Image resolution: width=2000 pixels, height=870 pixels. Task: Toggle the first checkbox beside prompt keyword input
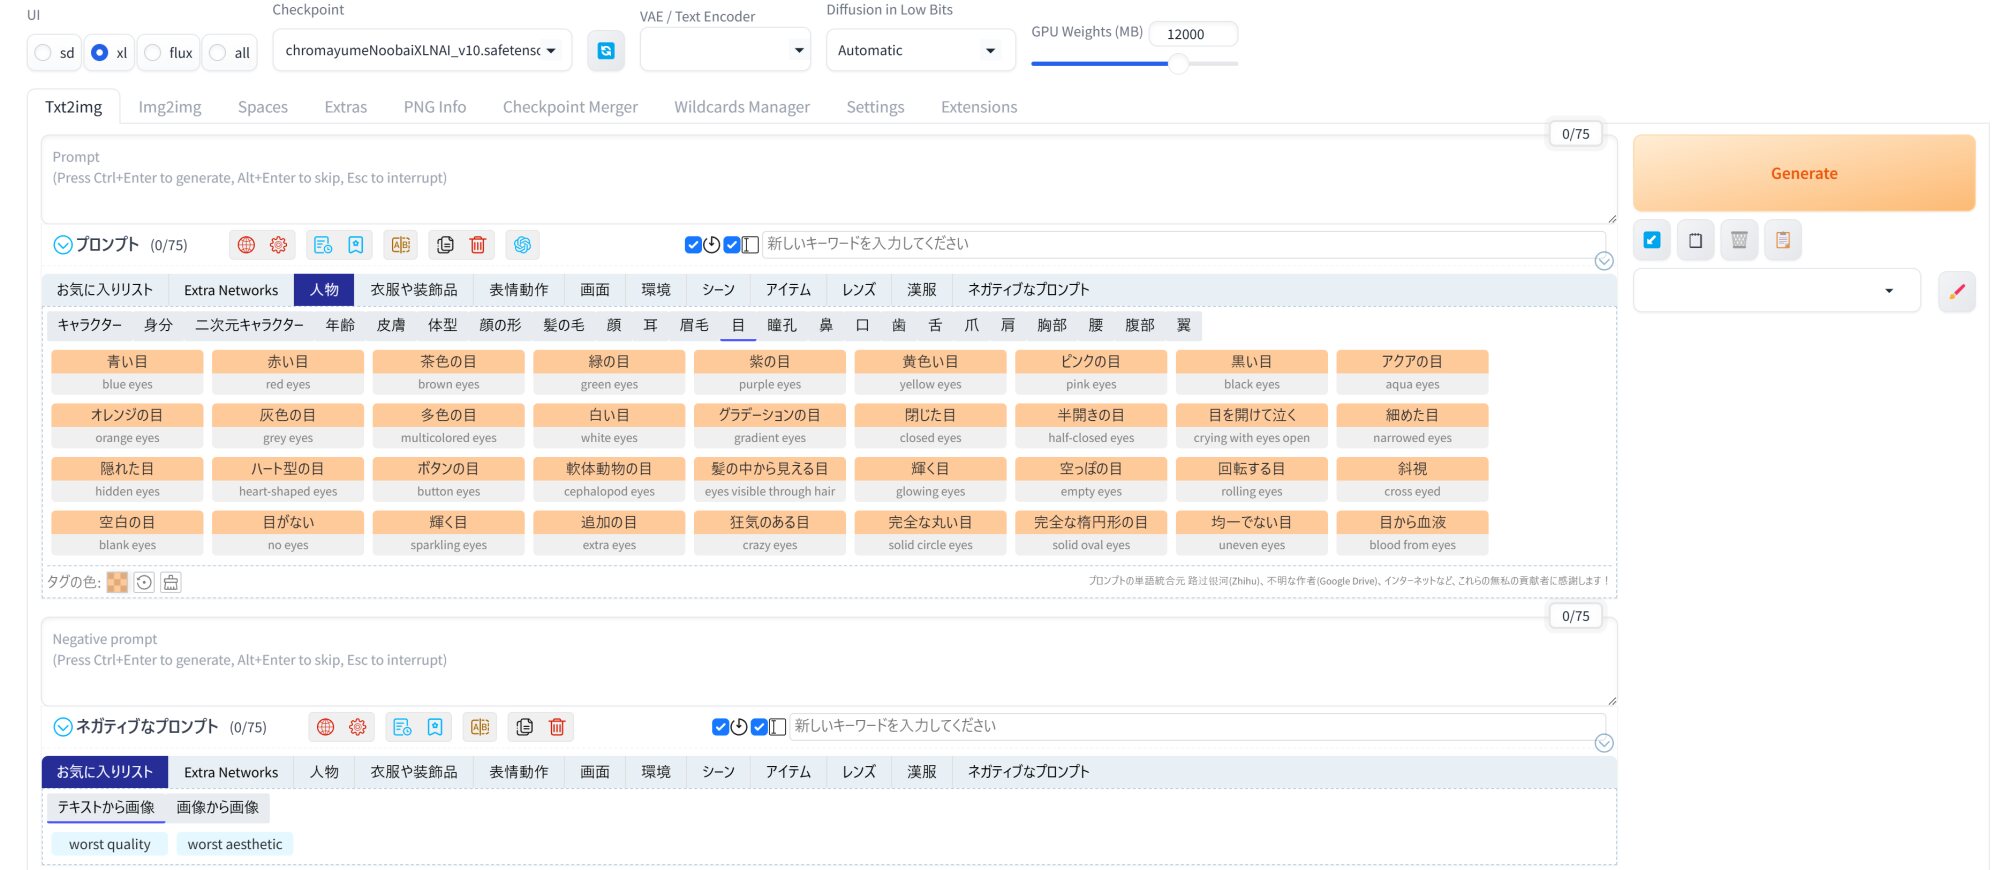click(693, 245)
